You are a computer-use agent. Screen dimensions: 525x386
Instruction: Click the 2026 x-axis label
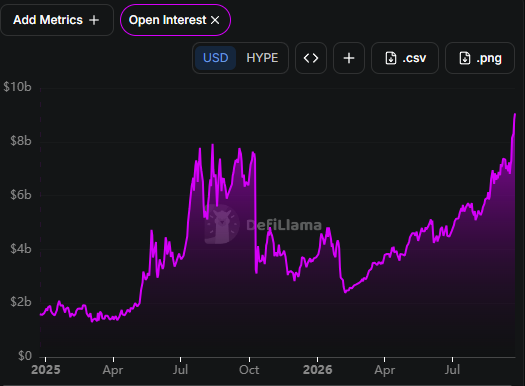pos(317,370)
